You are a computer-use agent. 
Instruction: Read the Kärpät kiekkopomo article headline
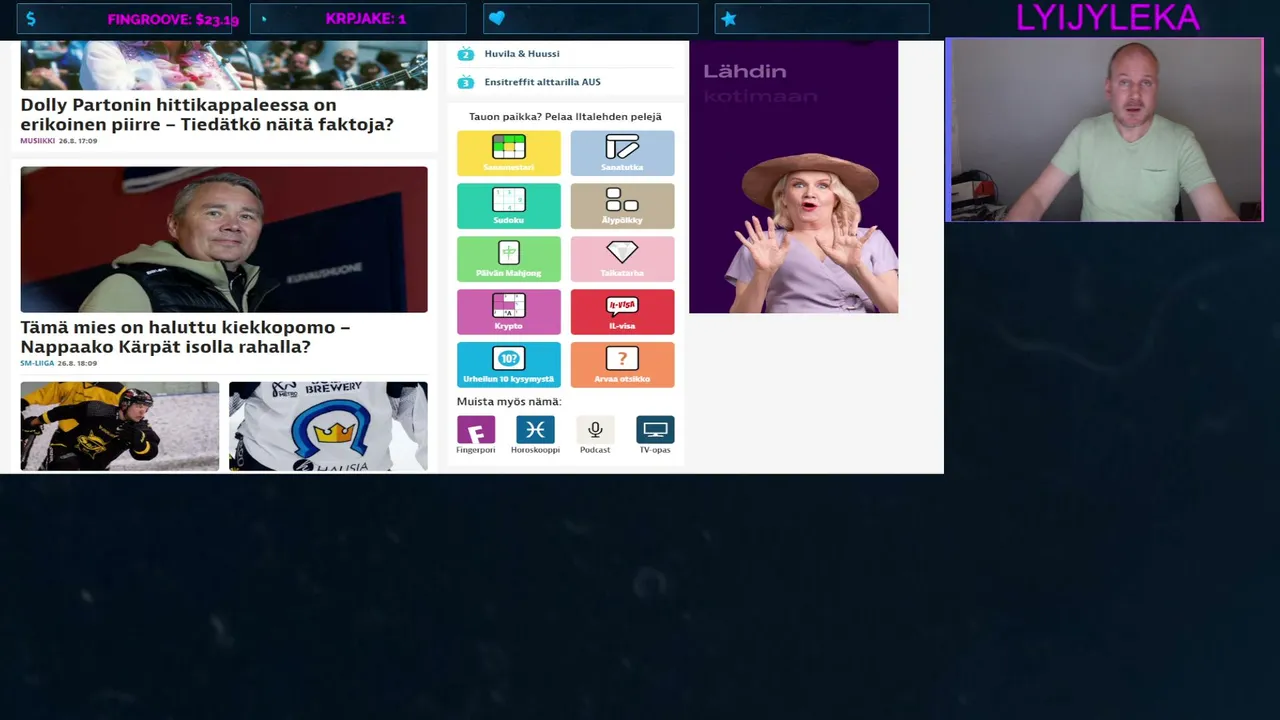[x=185, y=337]
